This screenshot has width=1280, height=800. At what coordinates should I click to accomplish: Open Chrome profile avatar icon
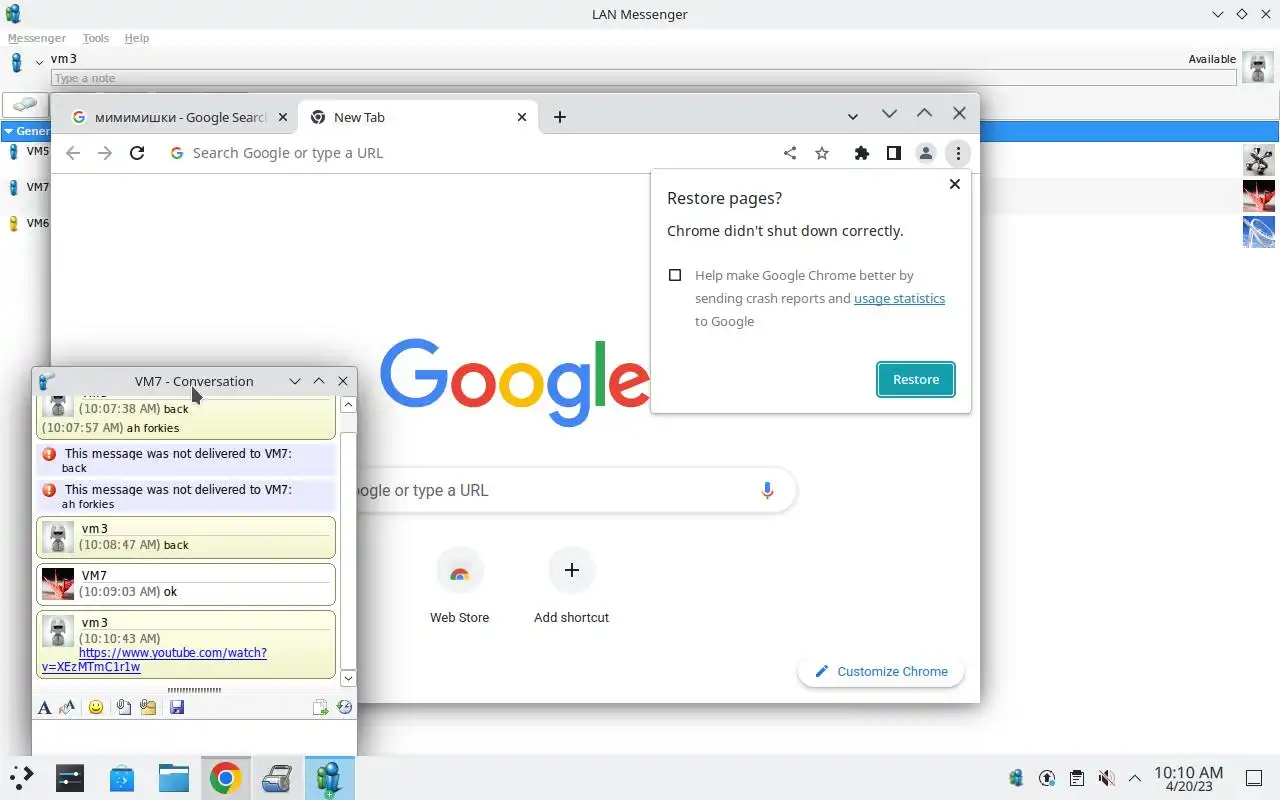point(926,153)
